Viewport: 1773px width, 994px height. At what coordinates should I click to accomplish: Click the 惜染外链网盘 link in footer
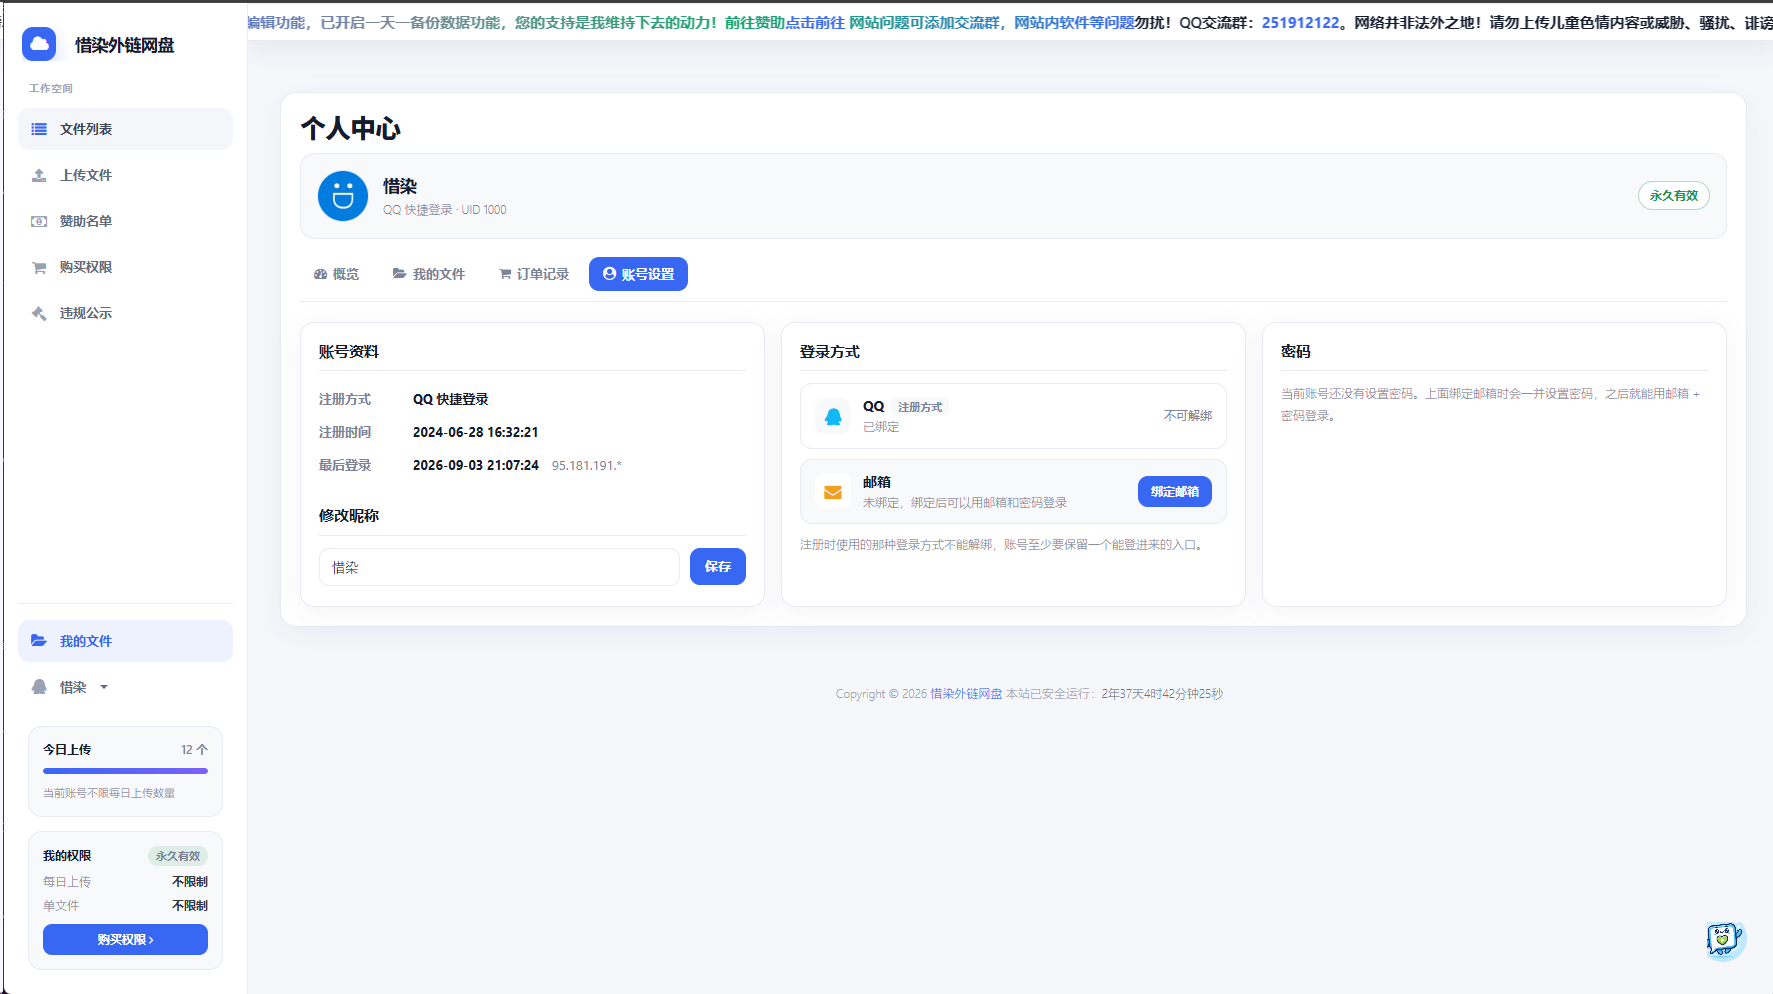click(x=966, y=694)
